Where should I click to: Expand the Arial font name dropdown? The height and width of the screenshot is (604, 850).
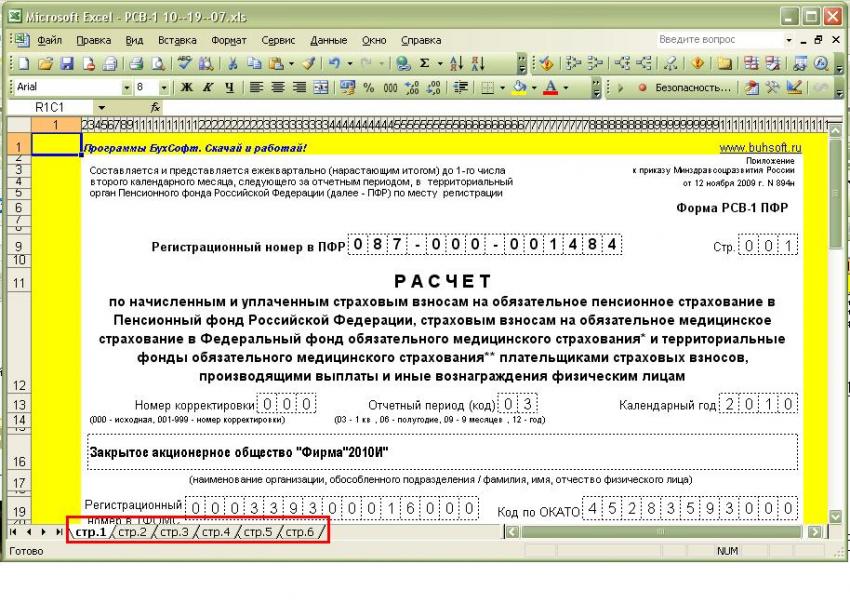click(125, 87)
